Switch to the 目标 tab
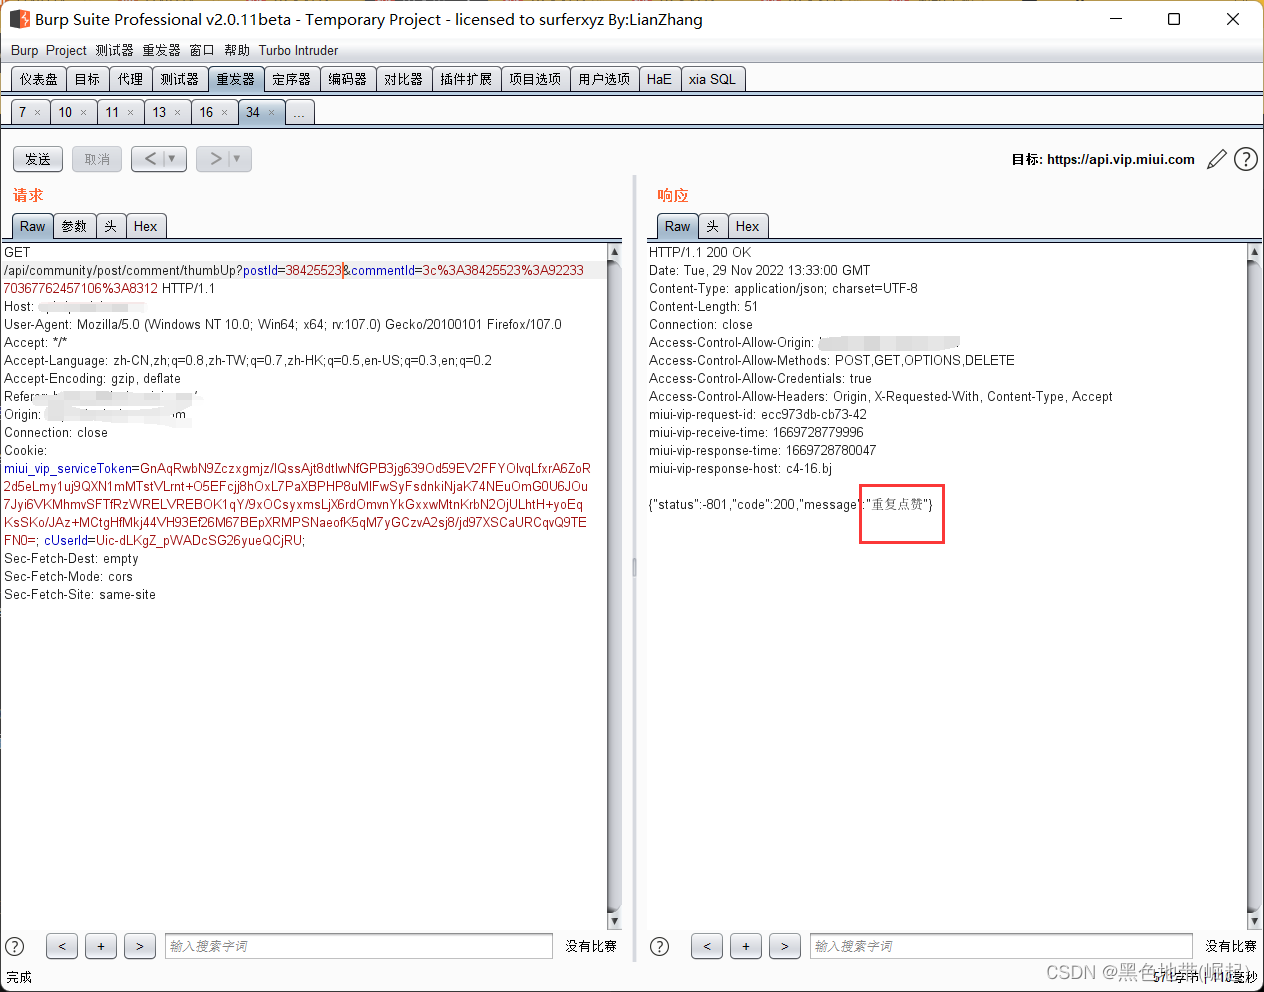 [88, 79]
